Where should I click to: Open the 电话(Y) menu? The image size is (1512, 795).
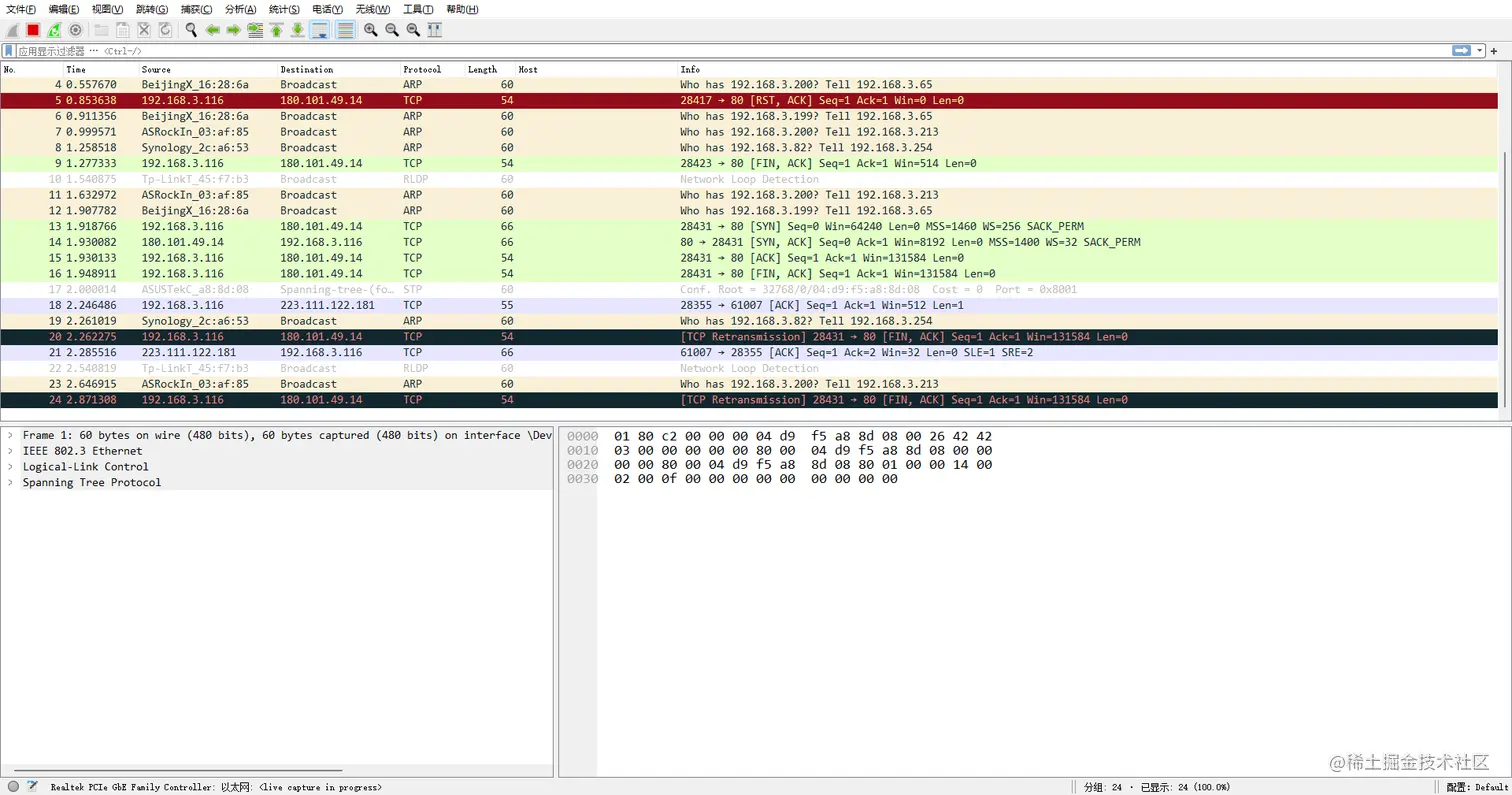(327, 9)
